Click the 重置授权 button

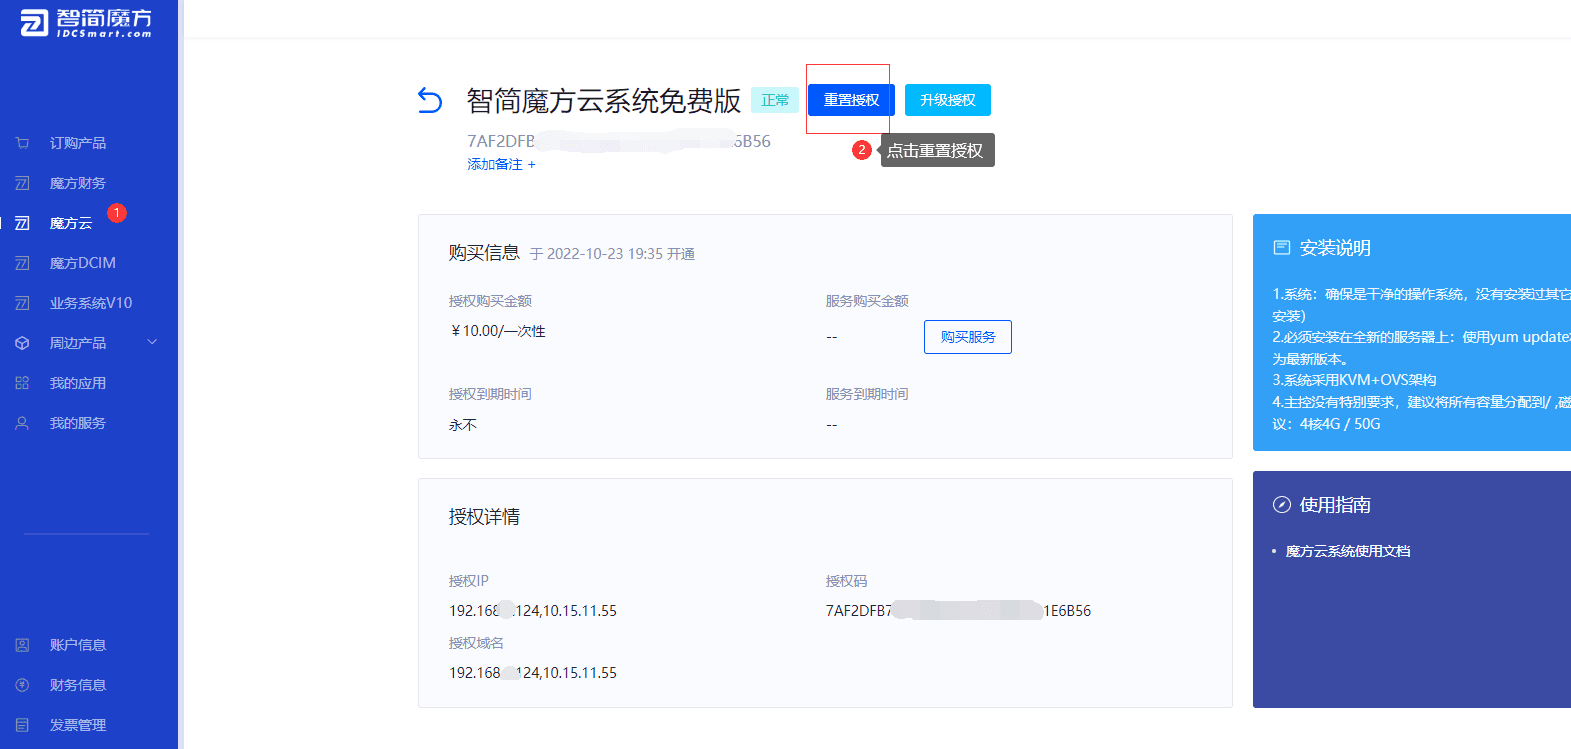click(851, 100)
